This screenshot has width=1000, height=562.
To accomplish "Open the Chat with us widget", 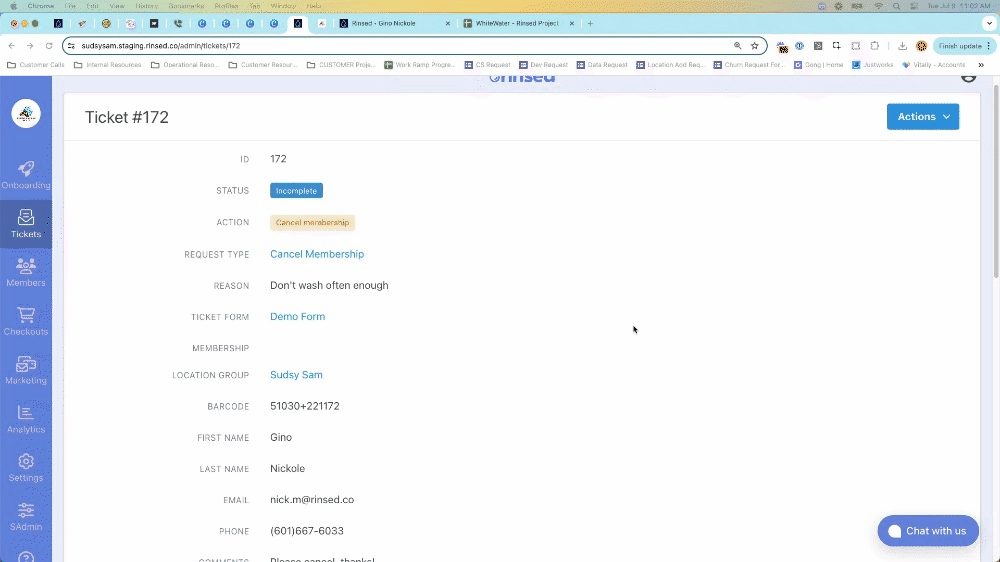I will 928,531.
